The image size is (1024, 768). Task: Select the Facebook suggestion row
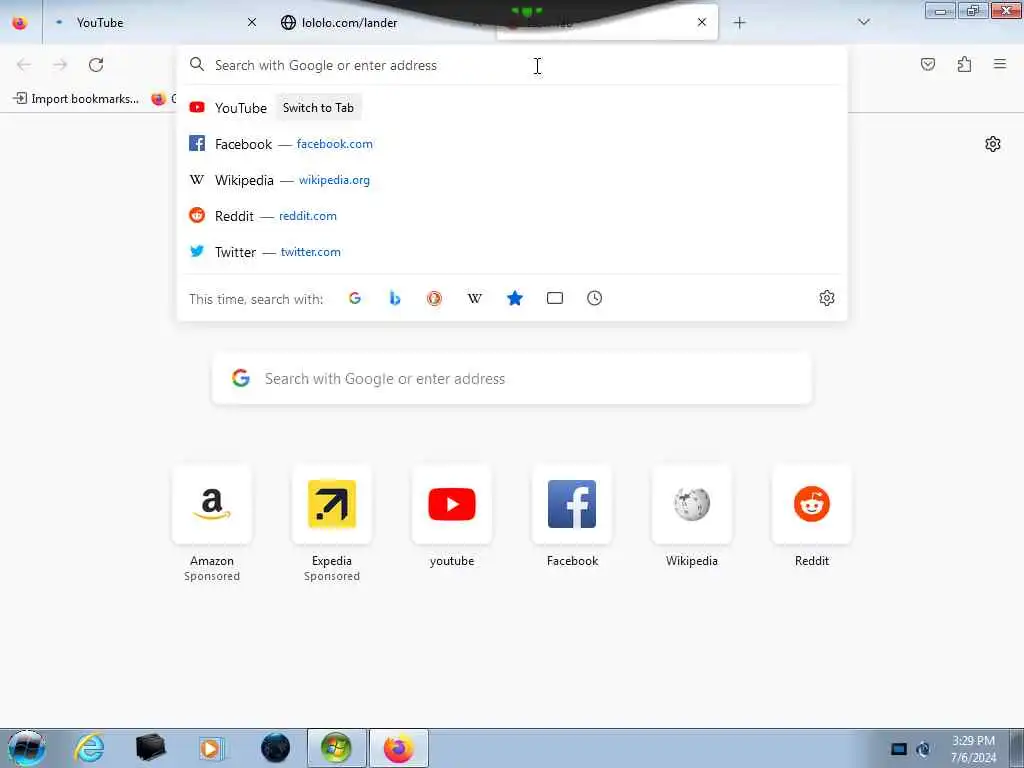pos(513,144)
